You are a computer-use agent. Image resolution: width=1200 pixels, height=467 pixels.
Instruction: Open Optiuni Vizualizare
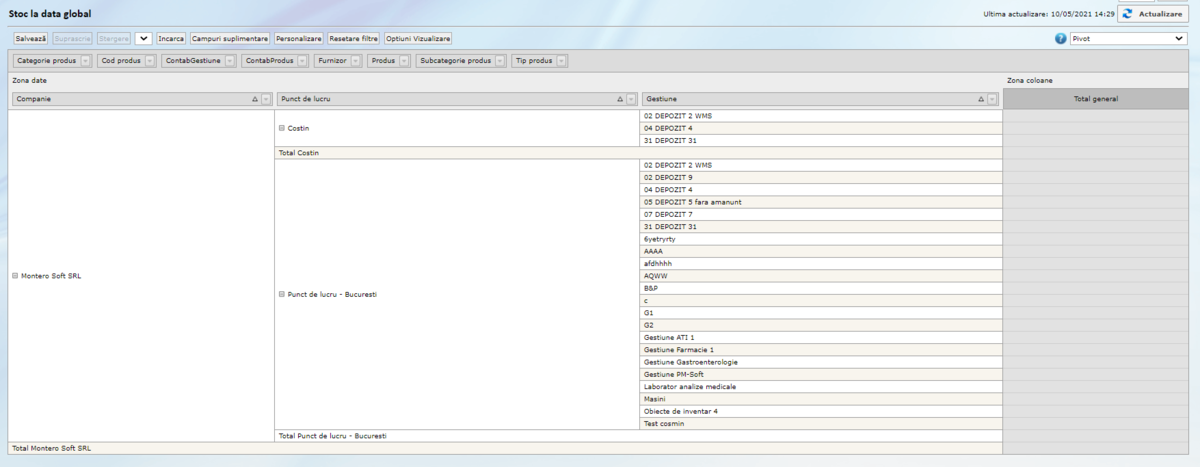tap(418, 38)
